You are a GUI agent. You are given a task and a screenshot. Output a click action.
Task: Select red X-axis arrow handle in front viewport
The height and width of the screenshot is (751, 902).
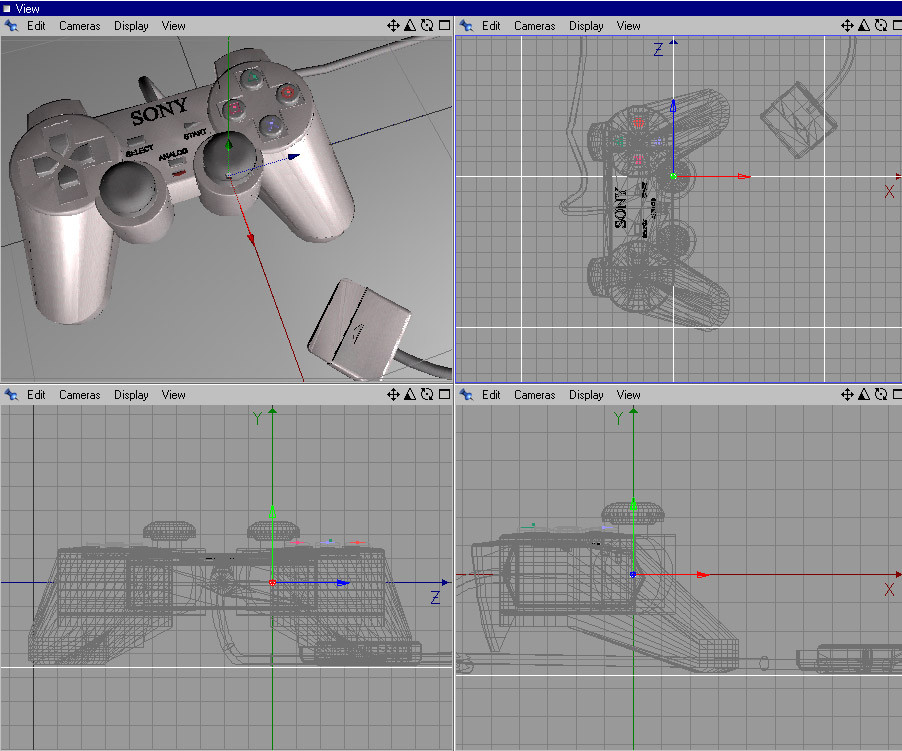coord(702,574)
